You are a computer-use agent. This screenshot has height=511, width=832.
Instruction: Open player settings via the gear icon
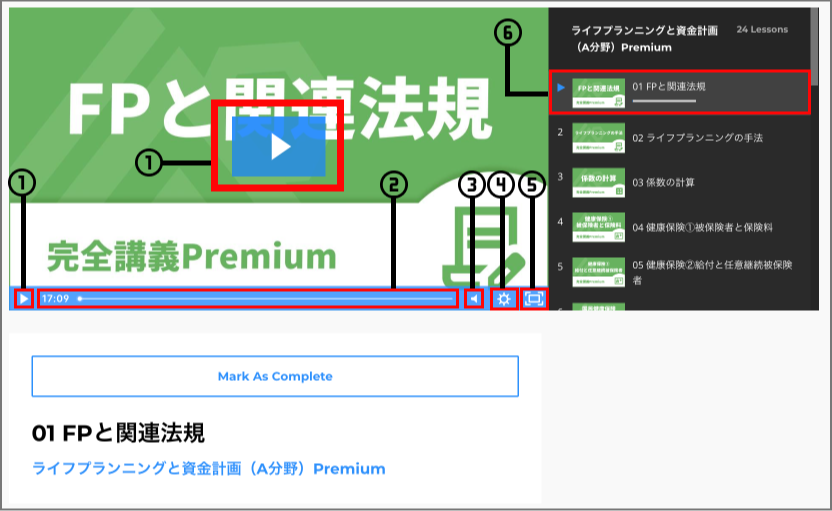[504, 299]
